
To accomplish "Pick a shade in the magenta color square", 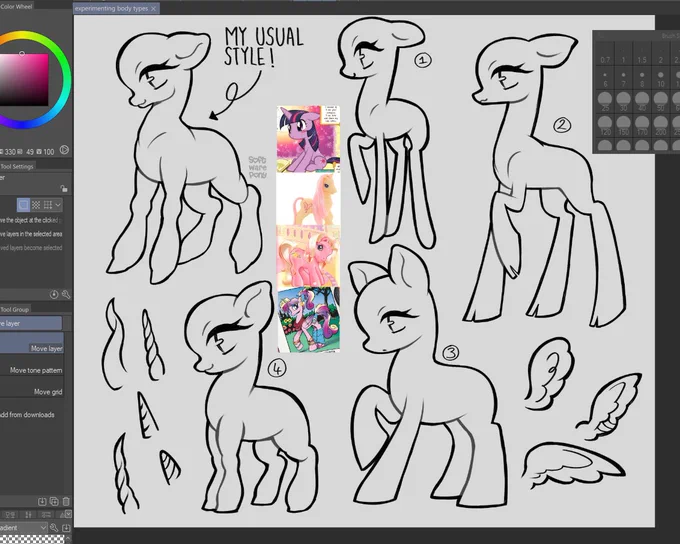I will point(24,80).
